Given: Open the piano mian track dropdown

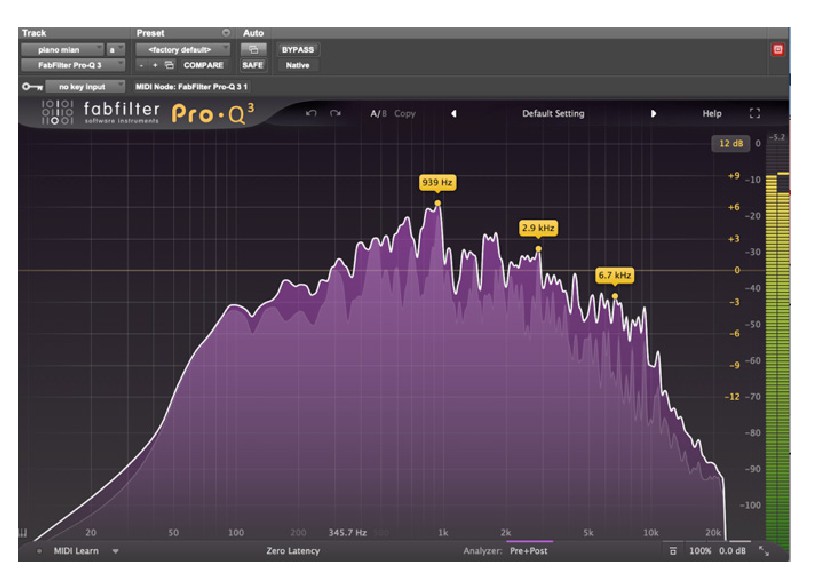Looking at the screenshot, I should (63, 50).
